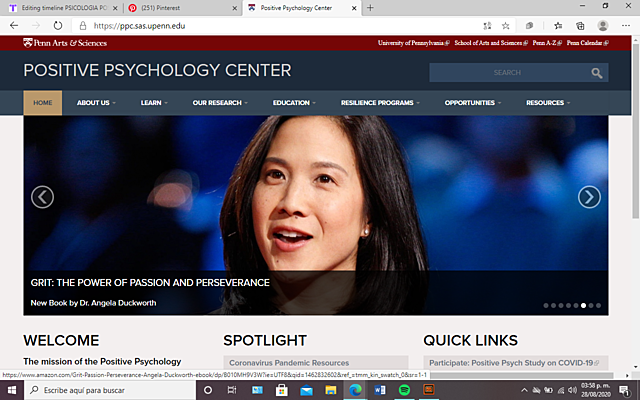Close the Pinterest tab
The height and width of the screenshot is (400, 640).
coord(235,8)
